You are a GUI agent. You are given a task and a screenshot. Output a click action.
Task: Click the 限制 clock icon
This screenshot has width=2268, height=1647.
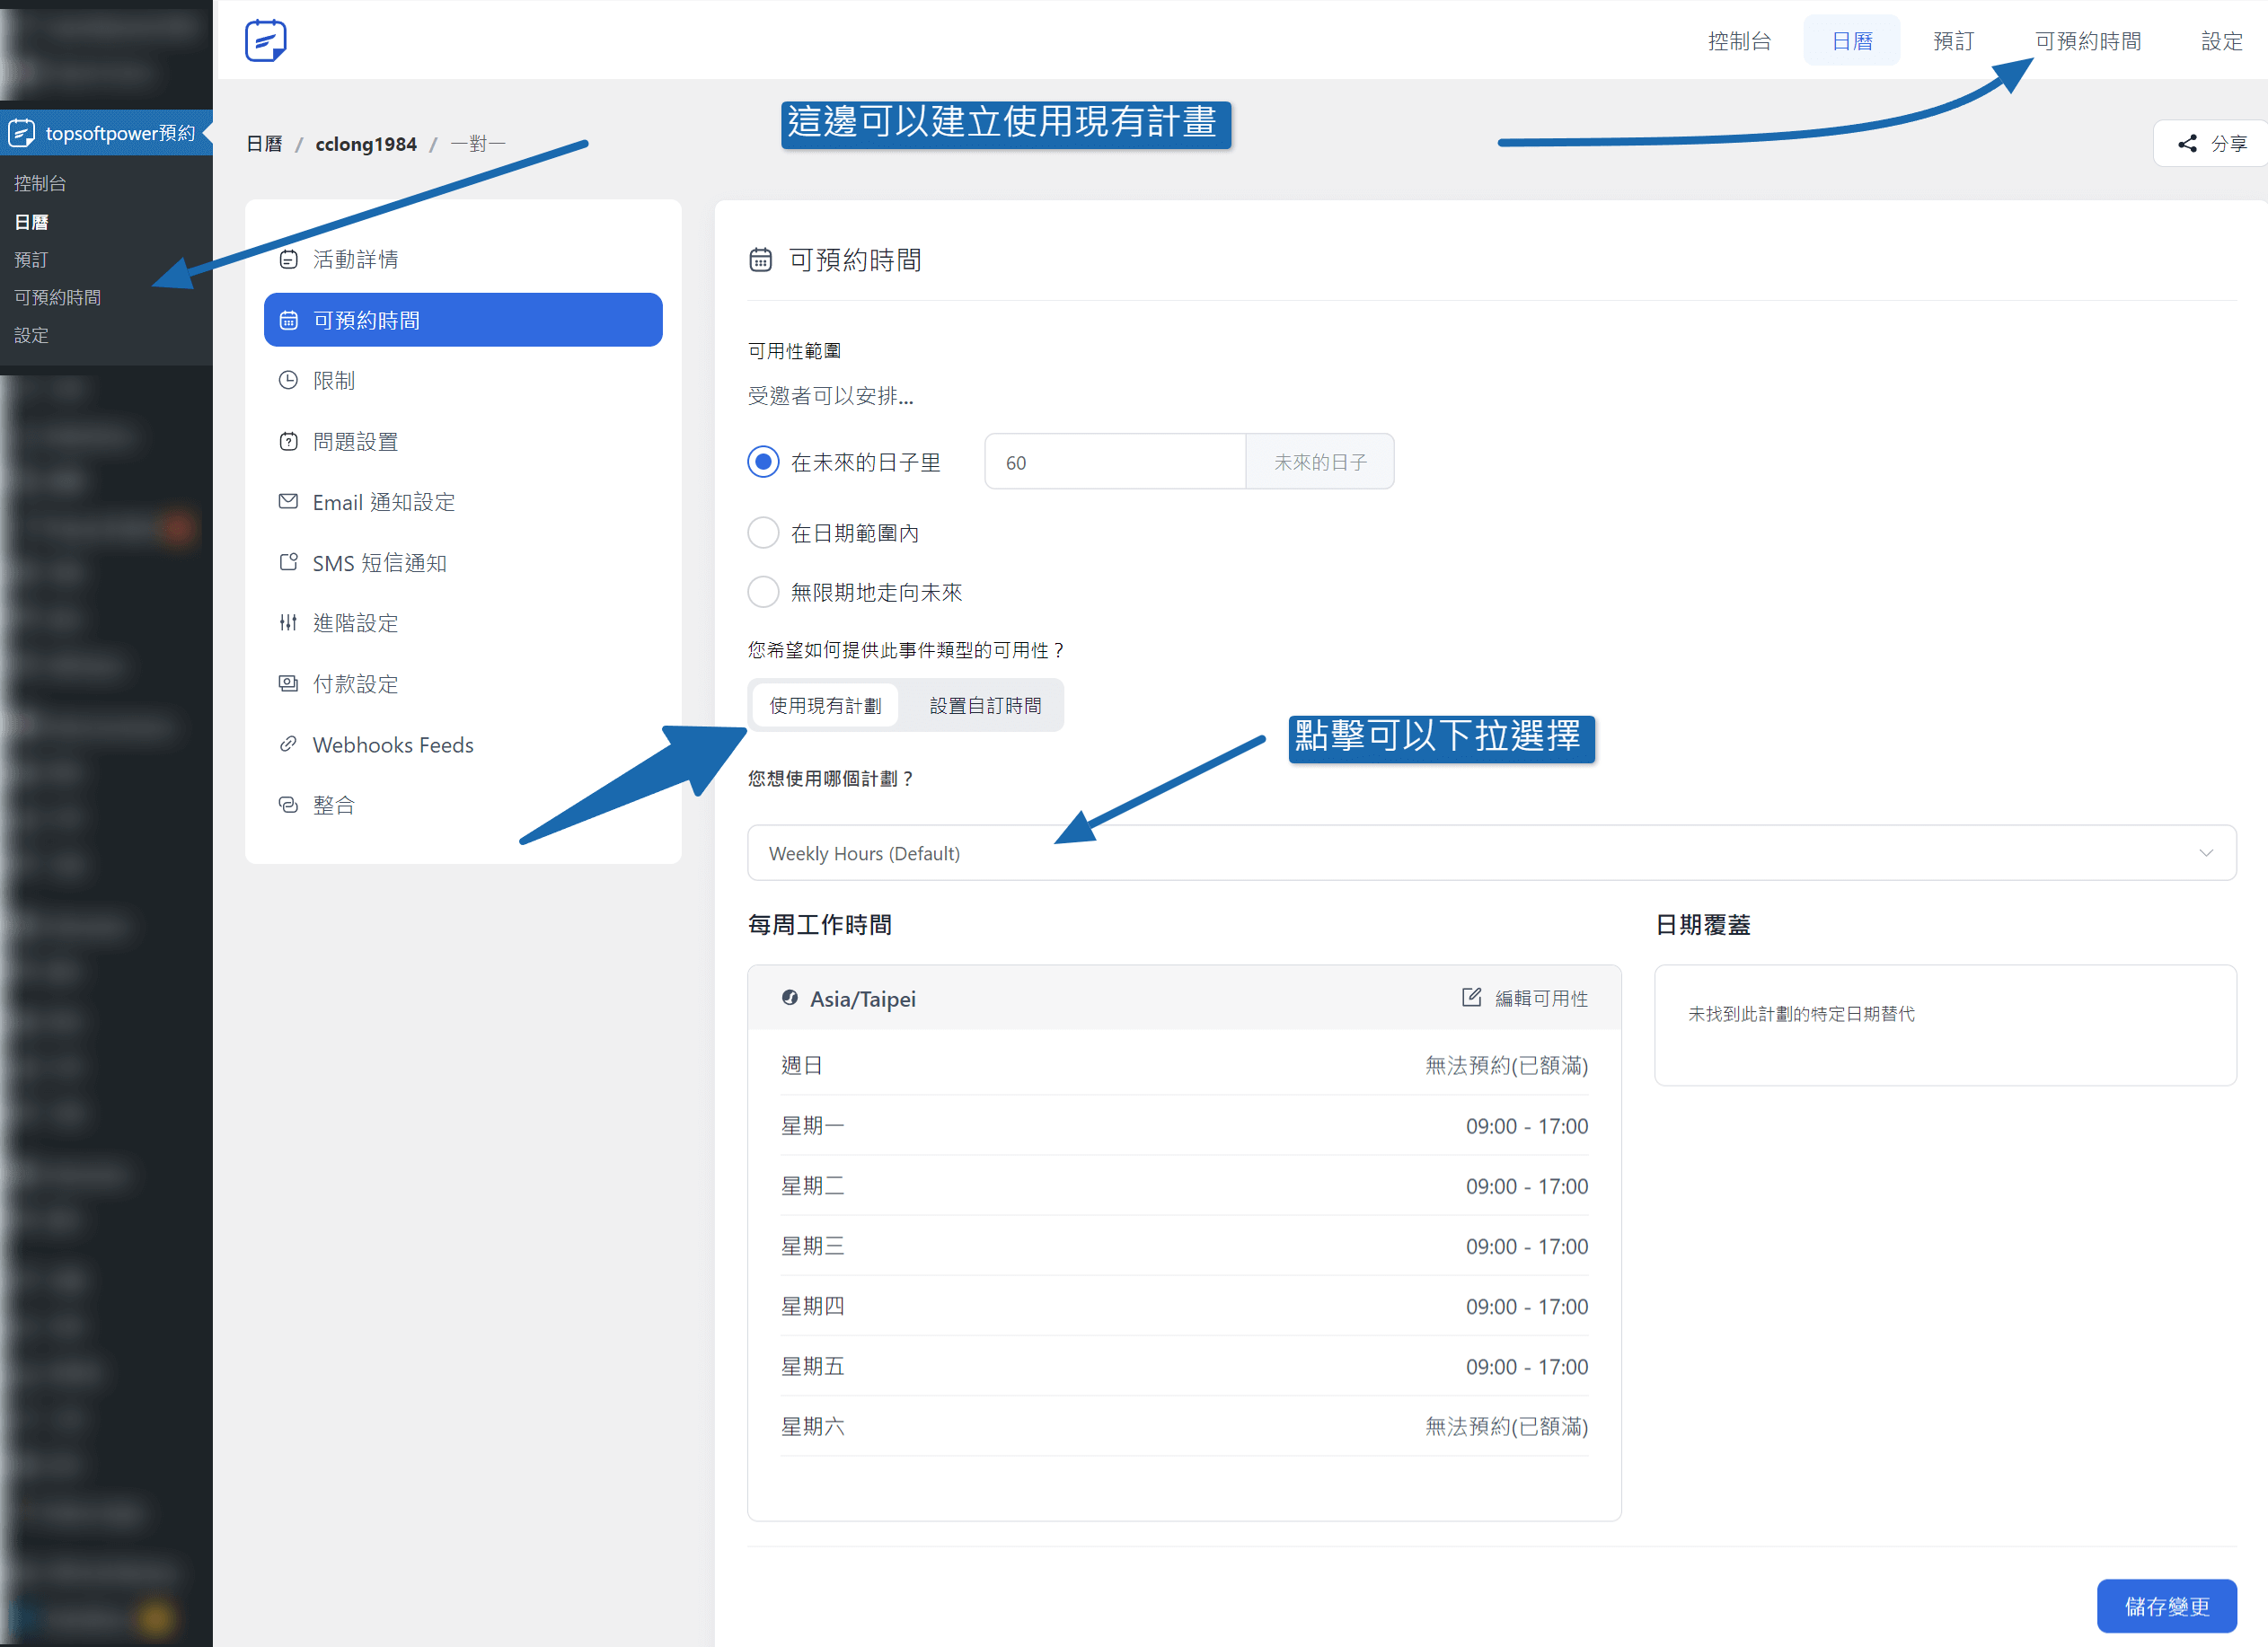tap(288, 380)
